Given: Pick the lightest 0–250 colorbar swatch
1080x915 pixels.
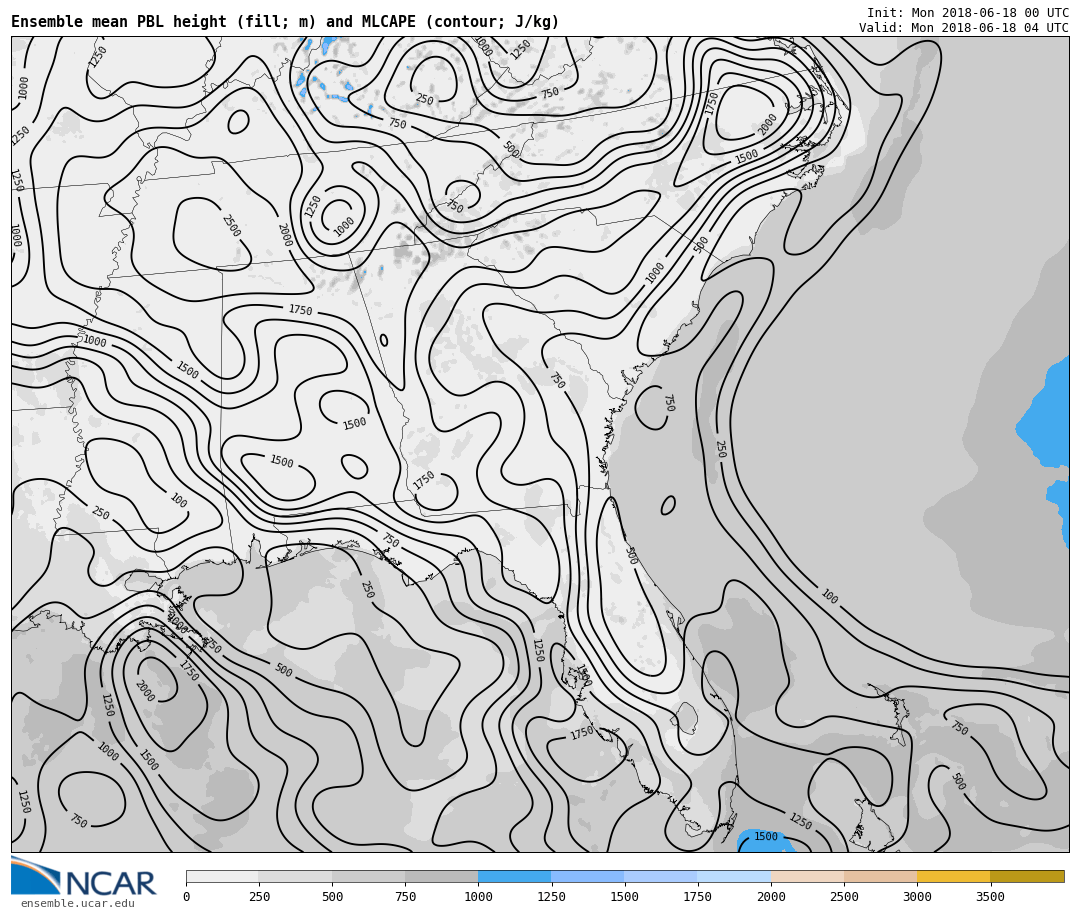Looking at the screenshot, I should pos(222,877).
